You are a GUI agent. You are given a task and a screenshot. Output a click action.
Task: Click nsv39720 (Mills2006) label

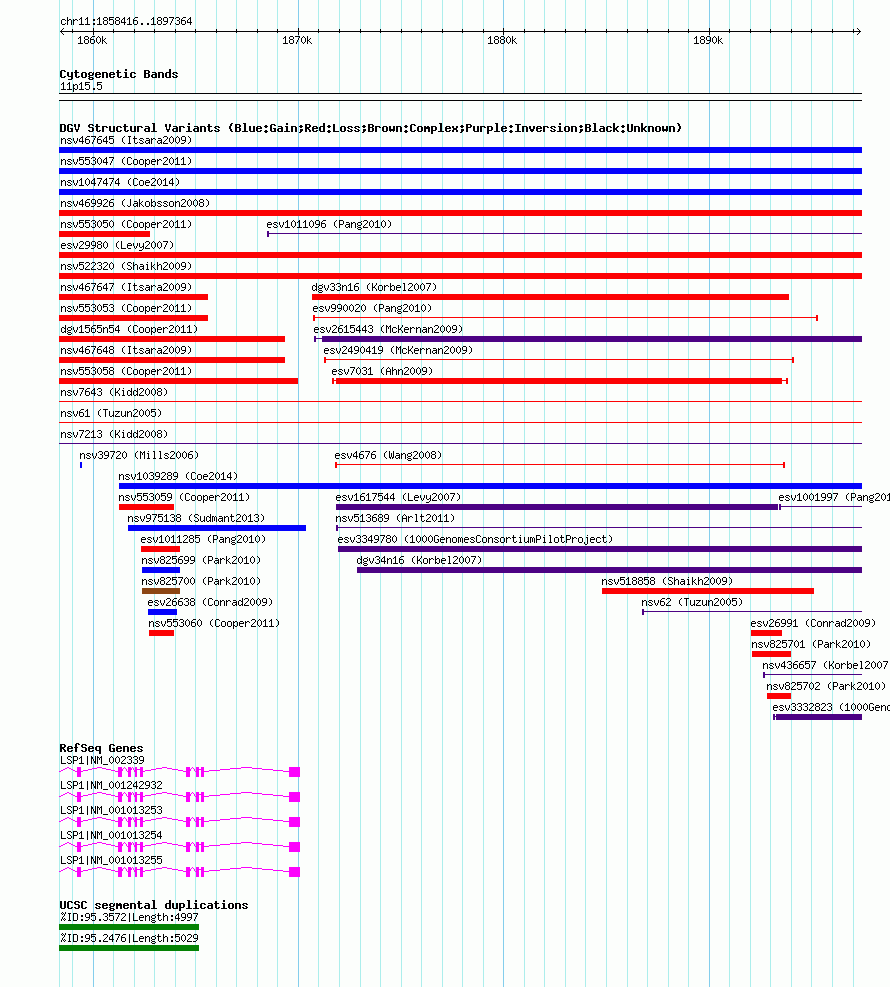point(139,455)
